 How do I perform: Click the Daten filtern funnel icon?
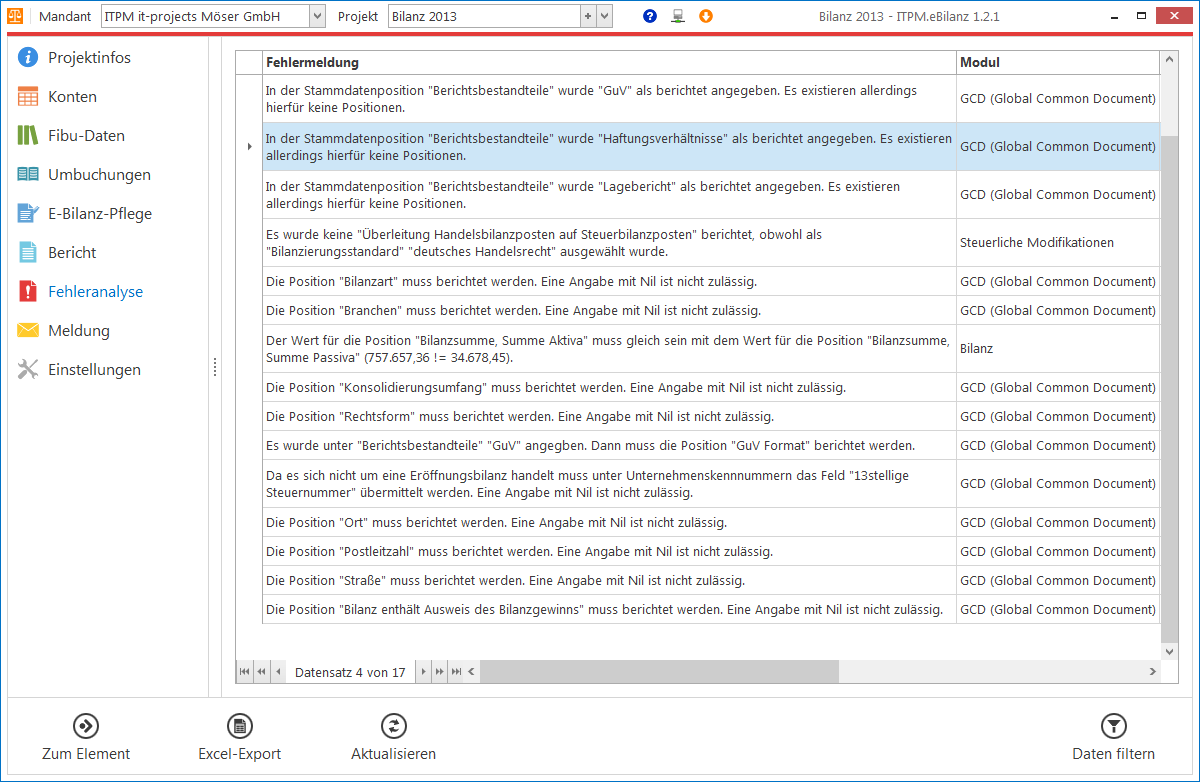pyautogui.click(x=1113, y=726)
